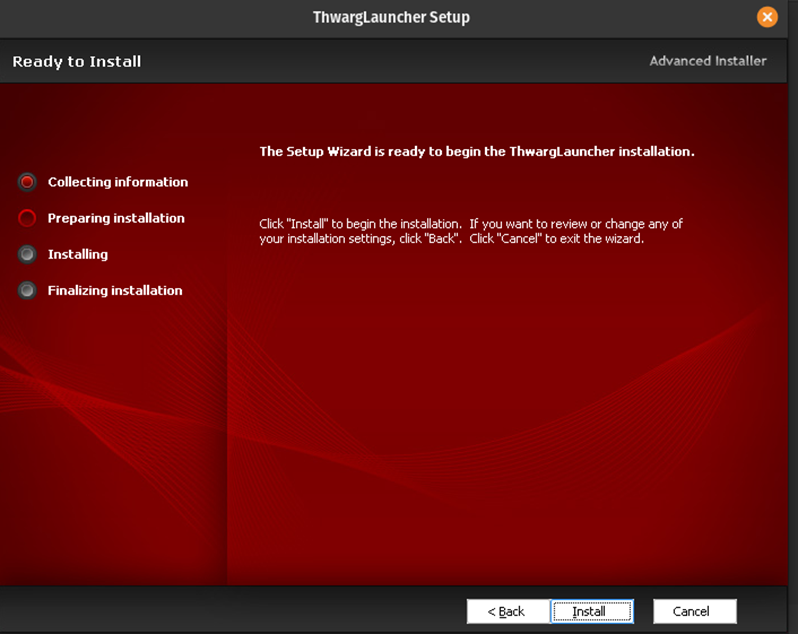The height and width of the screenshot is (634, 798).
Task: Select the Installing step label
Action: tap(78, 254)
